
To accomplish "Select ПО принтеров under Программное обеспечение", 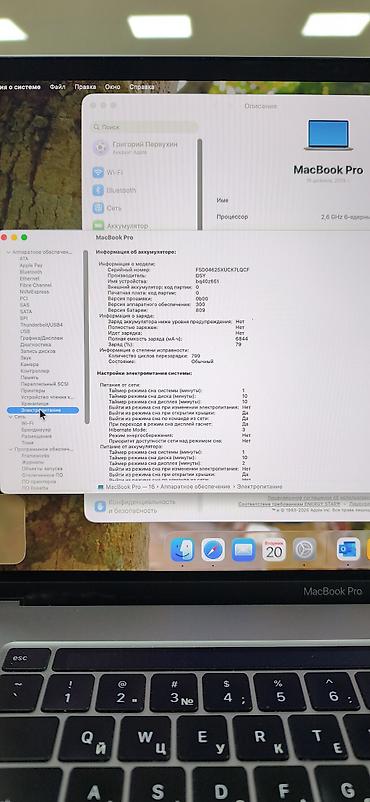I will 39,482.
